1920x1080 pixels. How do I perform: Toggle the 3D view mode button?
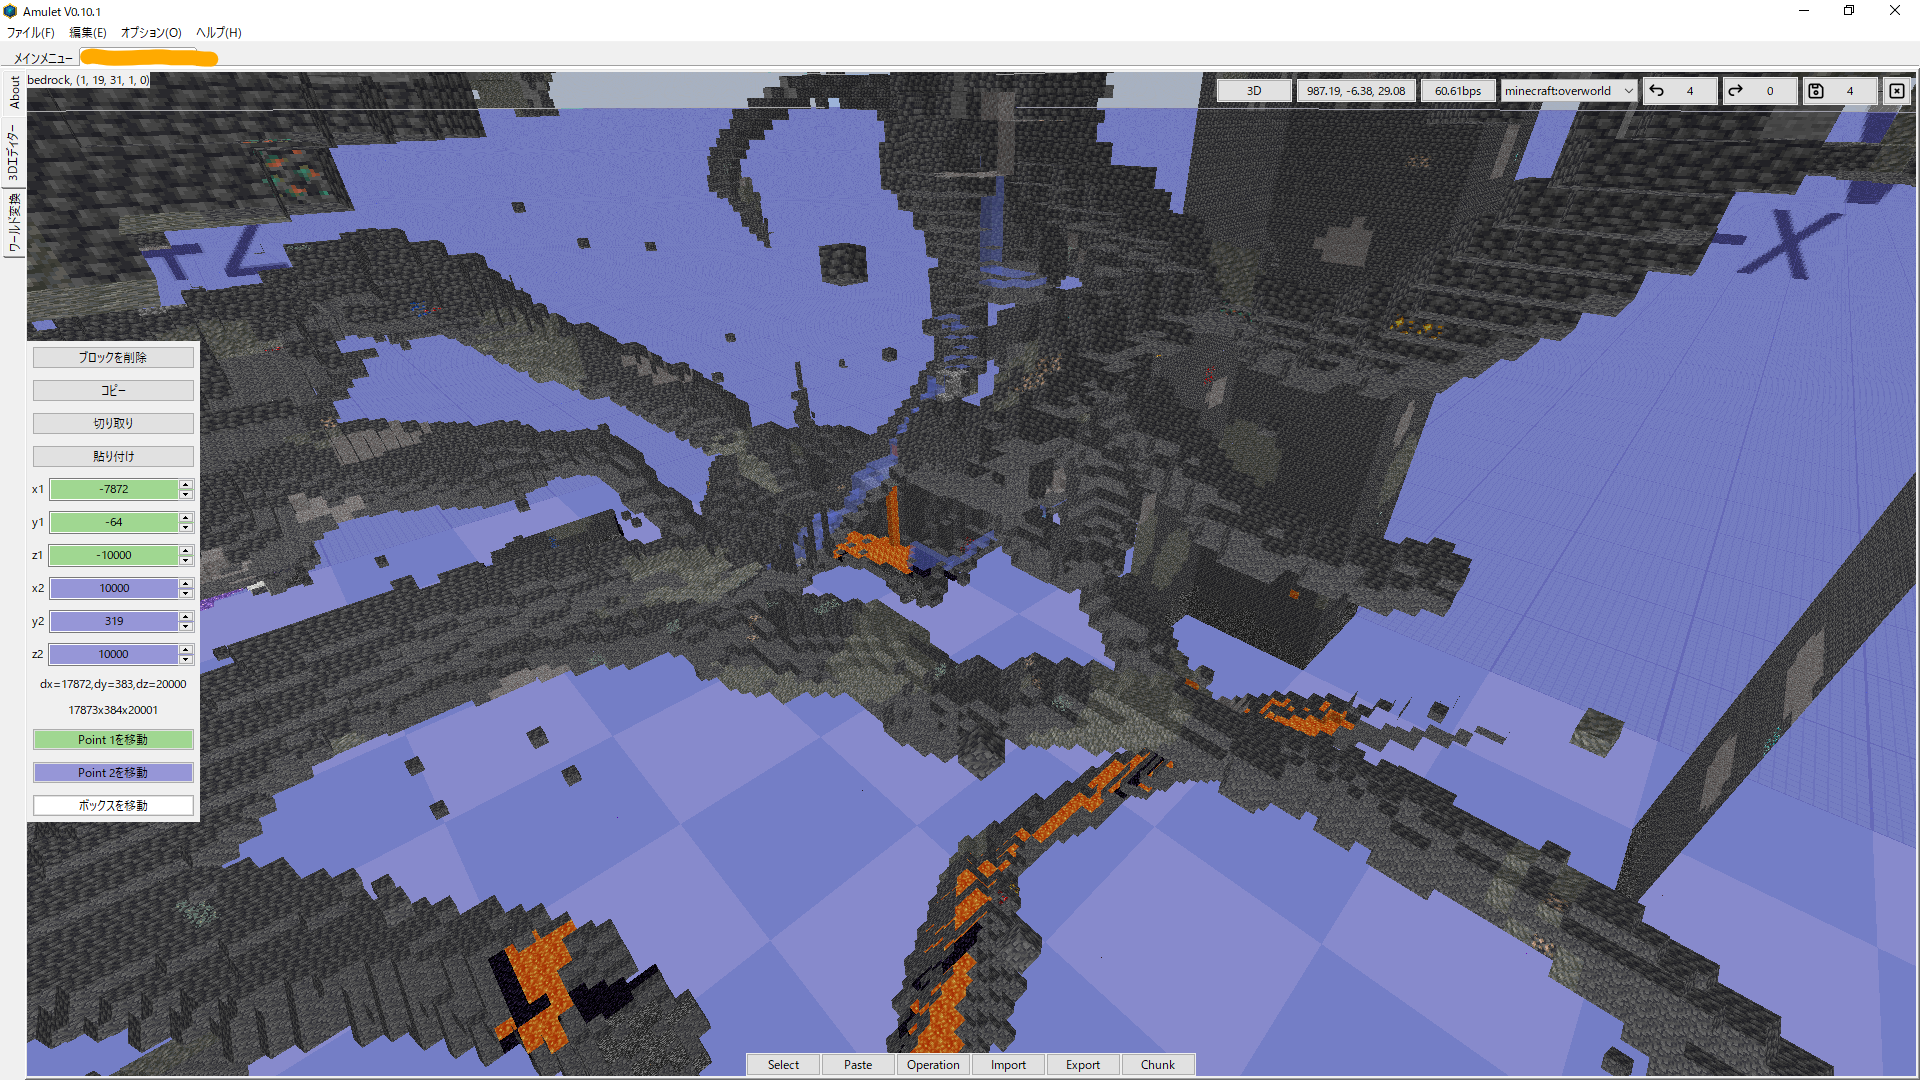click(1253, 91)
